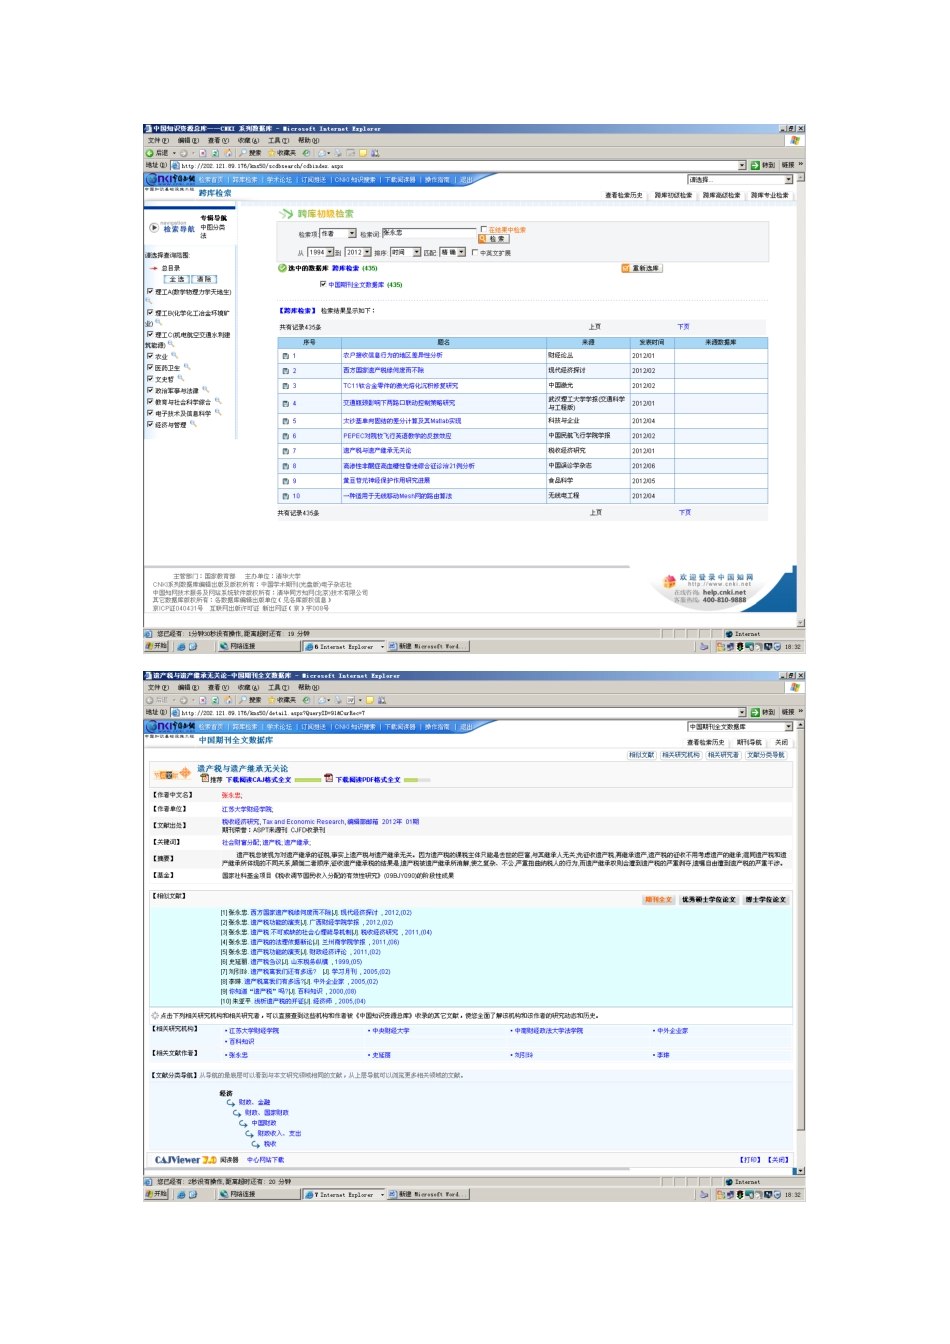Open the 文件(F) menu in the search results window
950x1344 pixels.
[x=159, y=141]
